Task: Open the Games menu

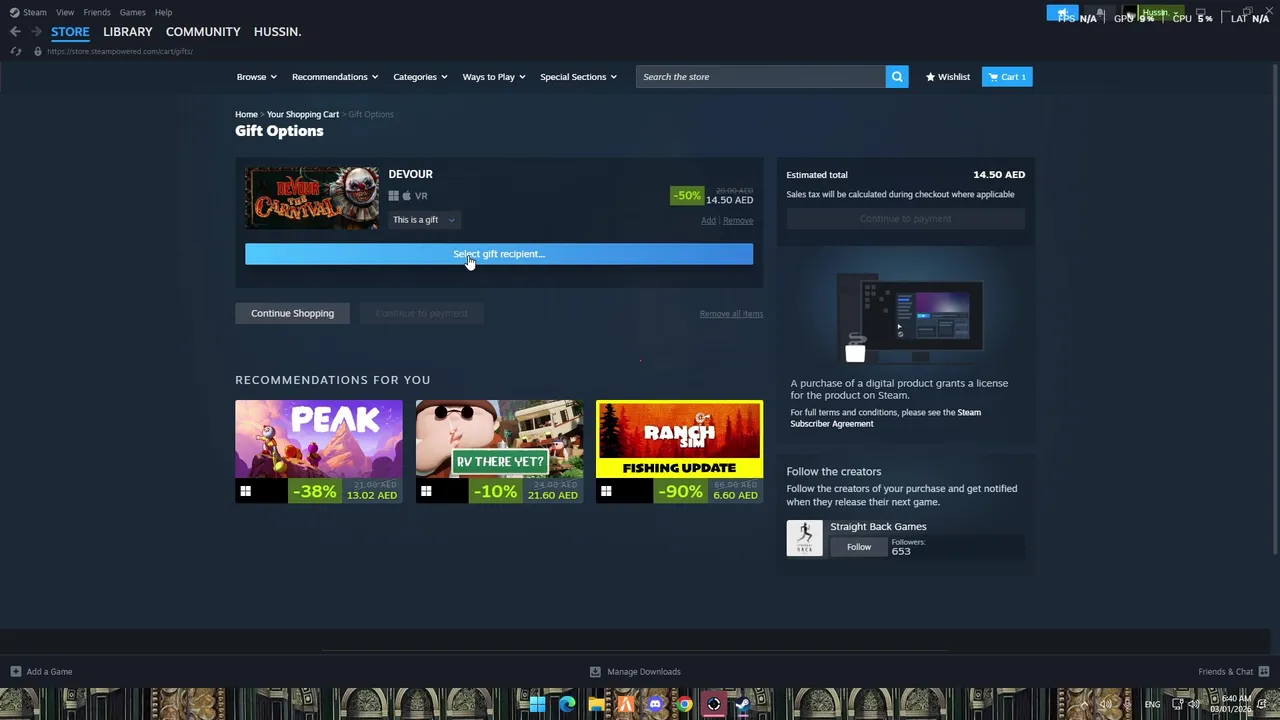Action: click(x=132, y=12)
